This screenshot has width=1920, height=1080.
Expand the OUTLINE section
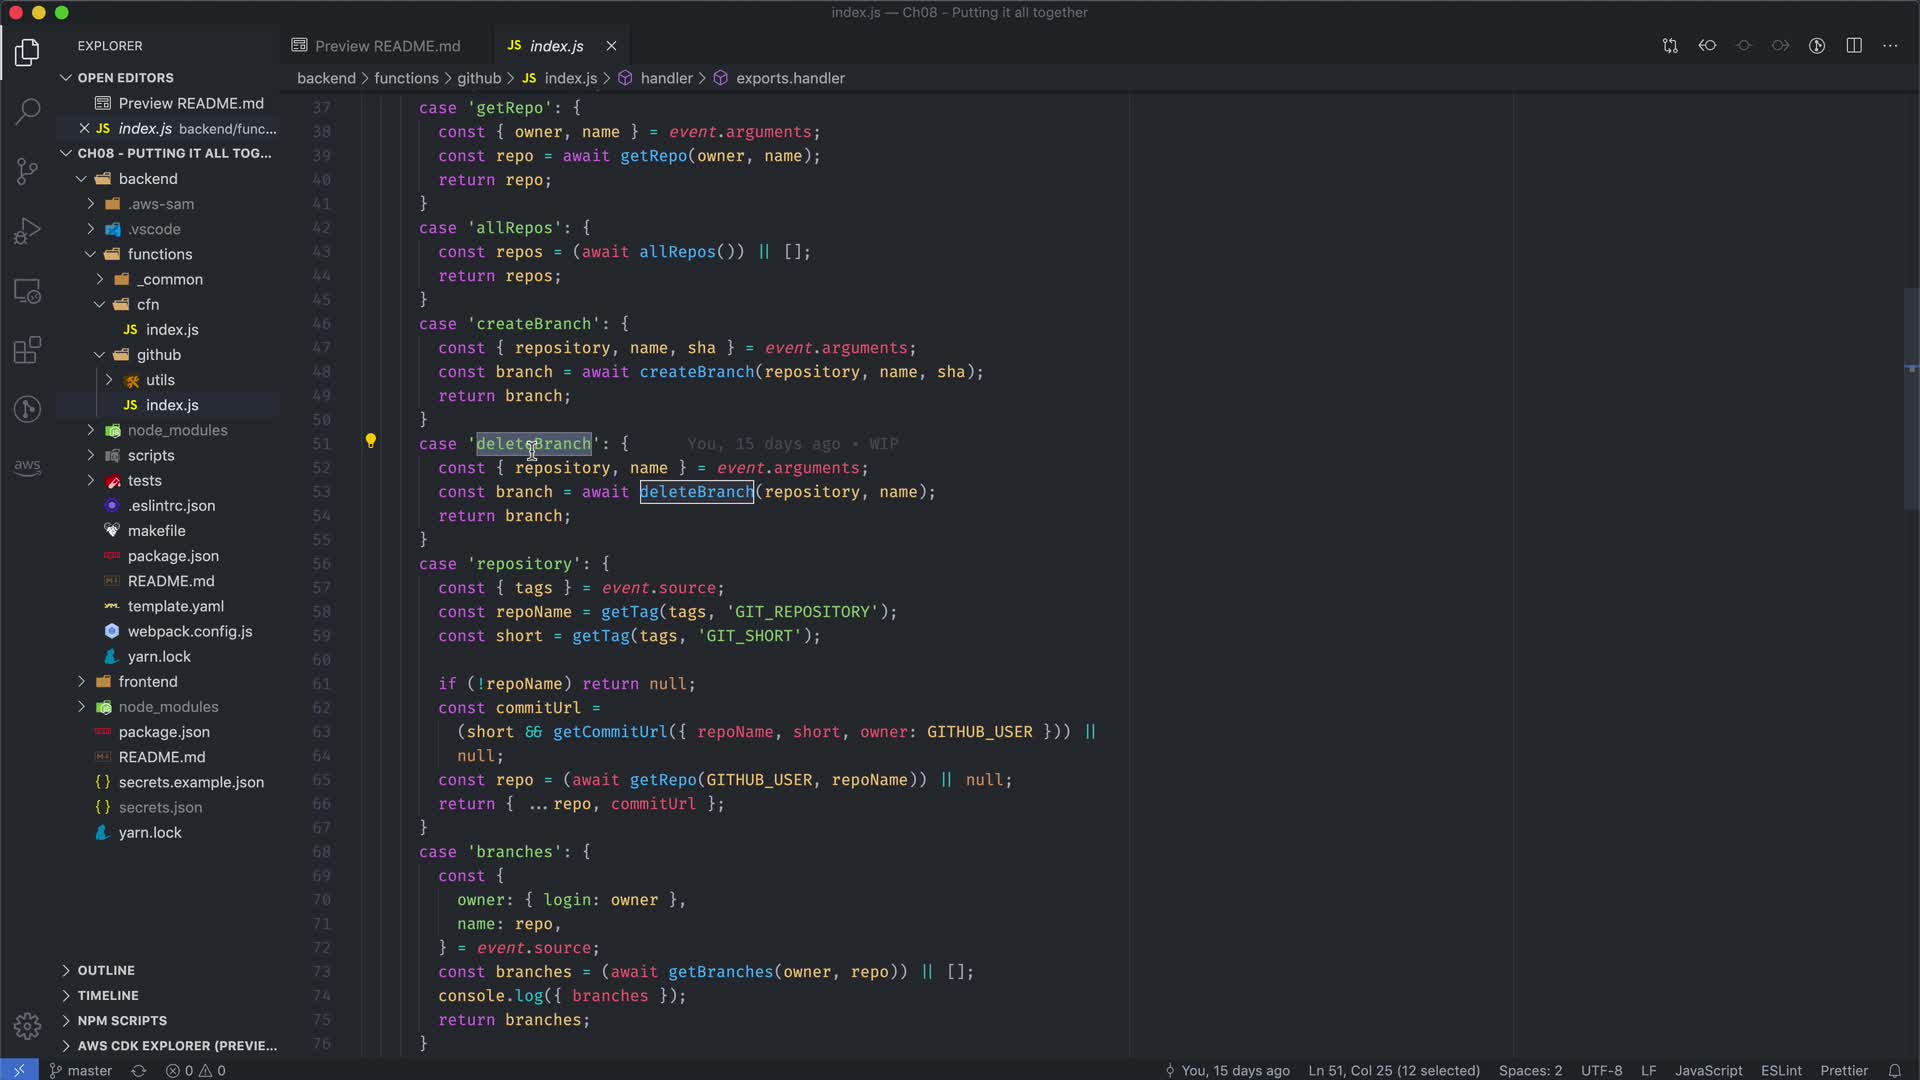[106, 970]
